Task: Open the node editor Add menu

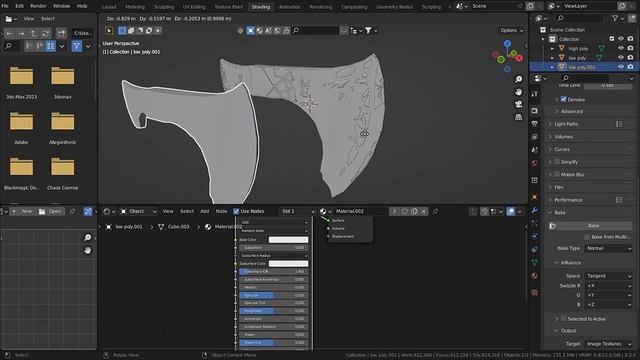Action: (204, 211)
